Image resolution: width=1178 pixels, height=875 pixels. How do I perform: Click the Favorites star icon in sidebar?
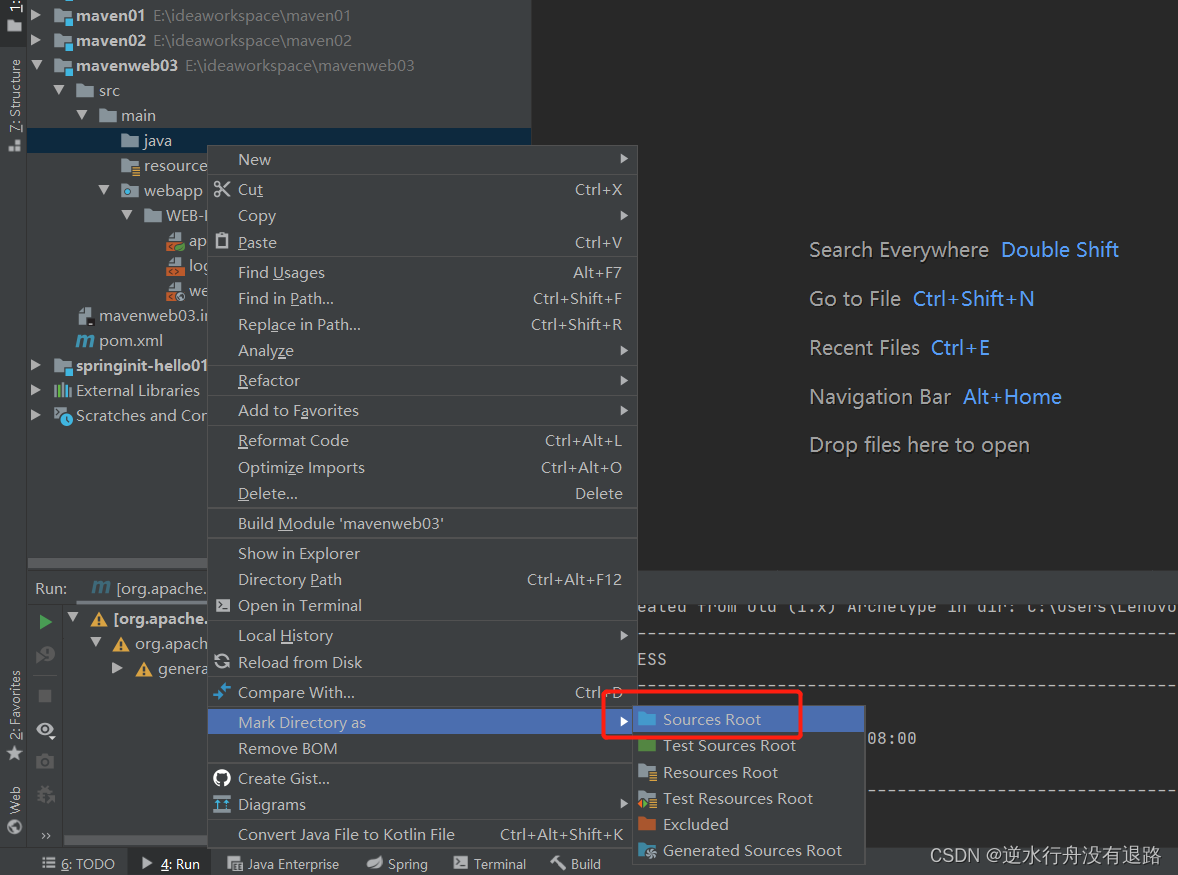[x=14, y=753]
